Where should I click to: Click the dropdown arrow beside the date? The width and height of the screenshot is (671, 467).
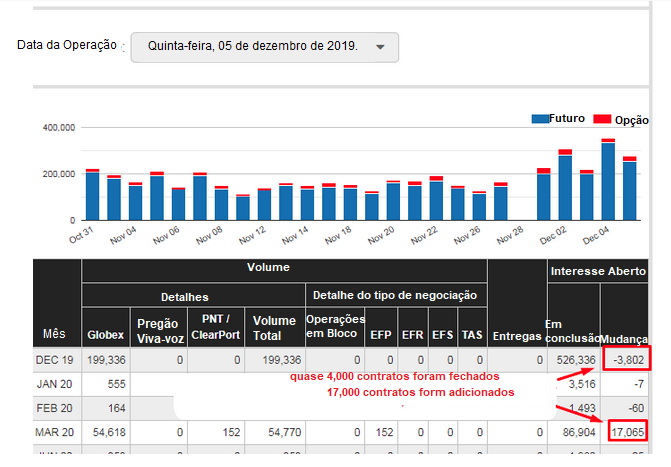pyautogui.click(x=380, y=47)
